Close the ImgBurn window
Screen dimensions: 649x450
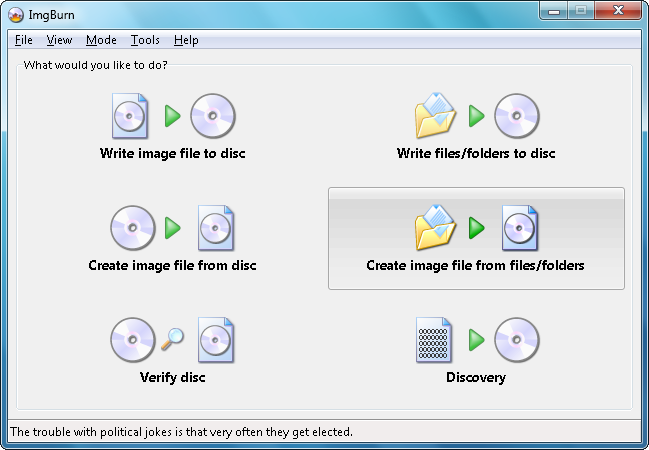point(618,10)
